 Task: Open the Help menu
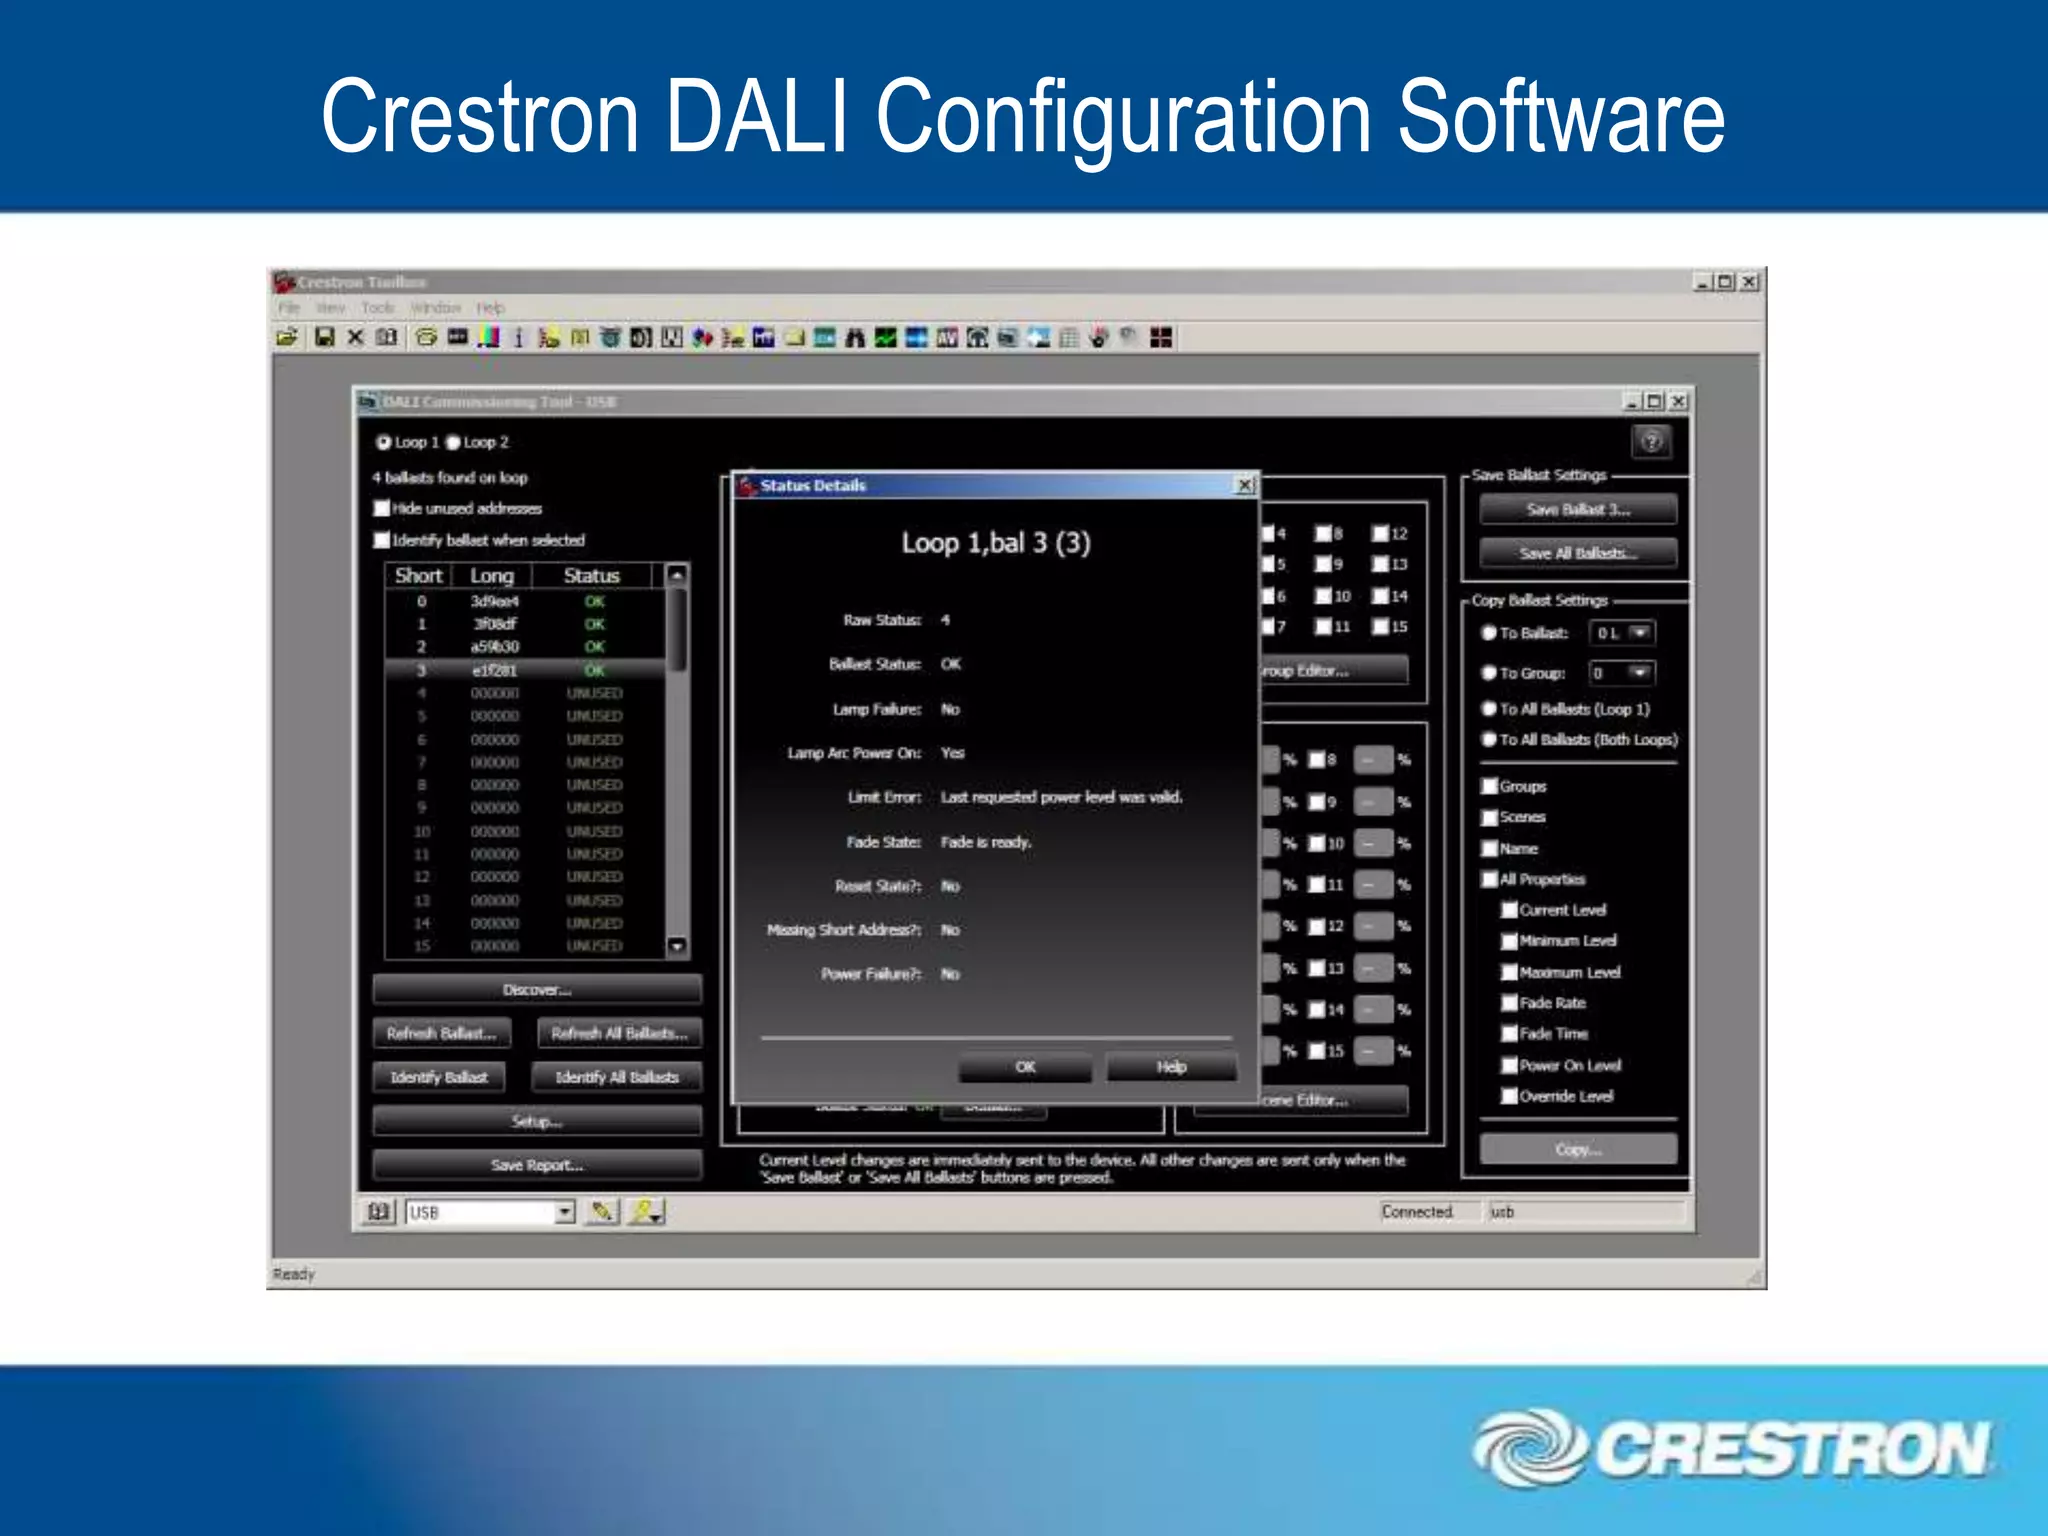(x=490, y=308)
